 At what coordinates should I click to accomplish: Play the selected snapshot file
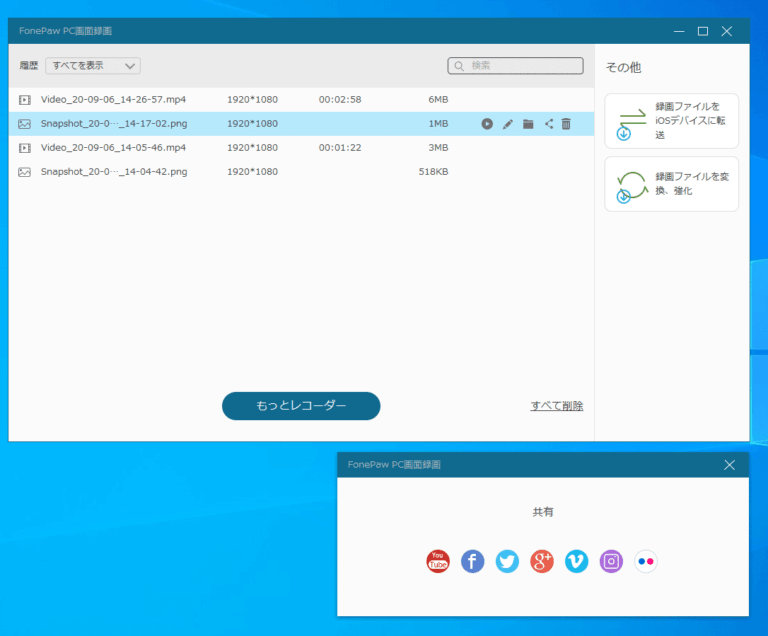tap(487, 124)
